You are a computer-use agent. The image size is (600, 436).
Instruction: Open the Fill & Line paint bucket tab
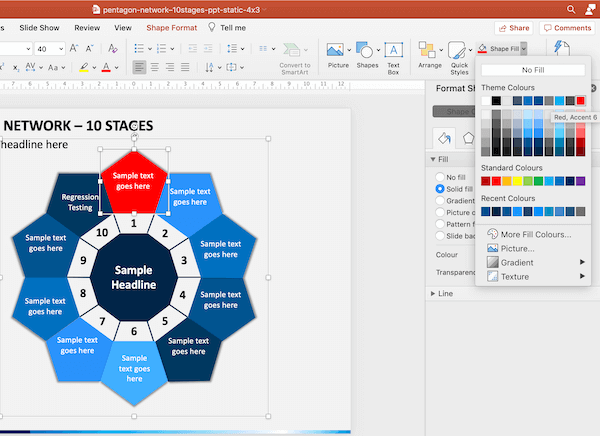coord(444,138)
